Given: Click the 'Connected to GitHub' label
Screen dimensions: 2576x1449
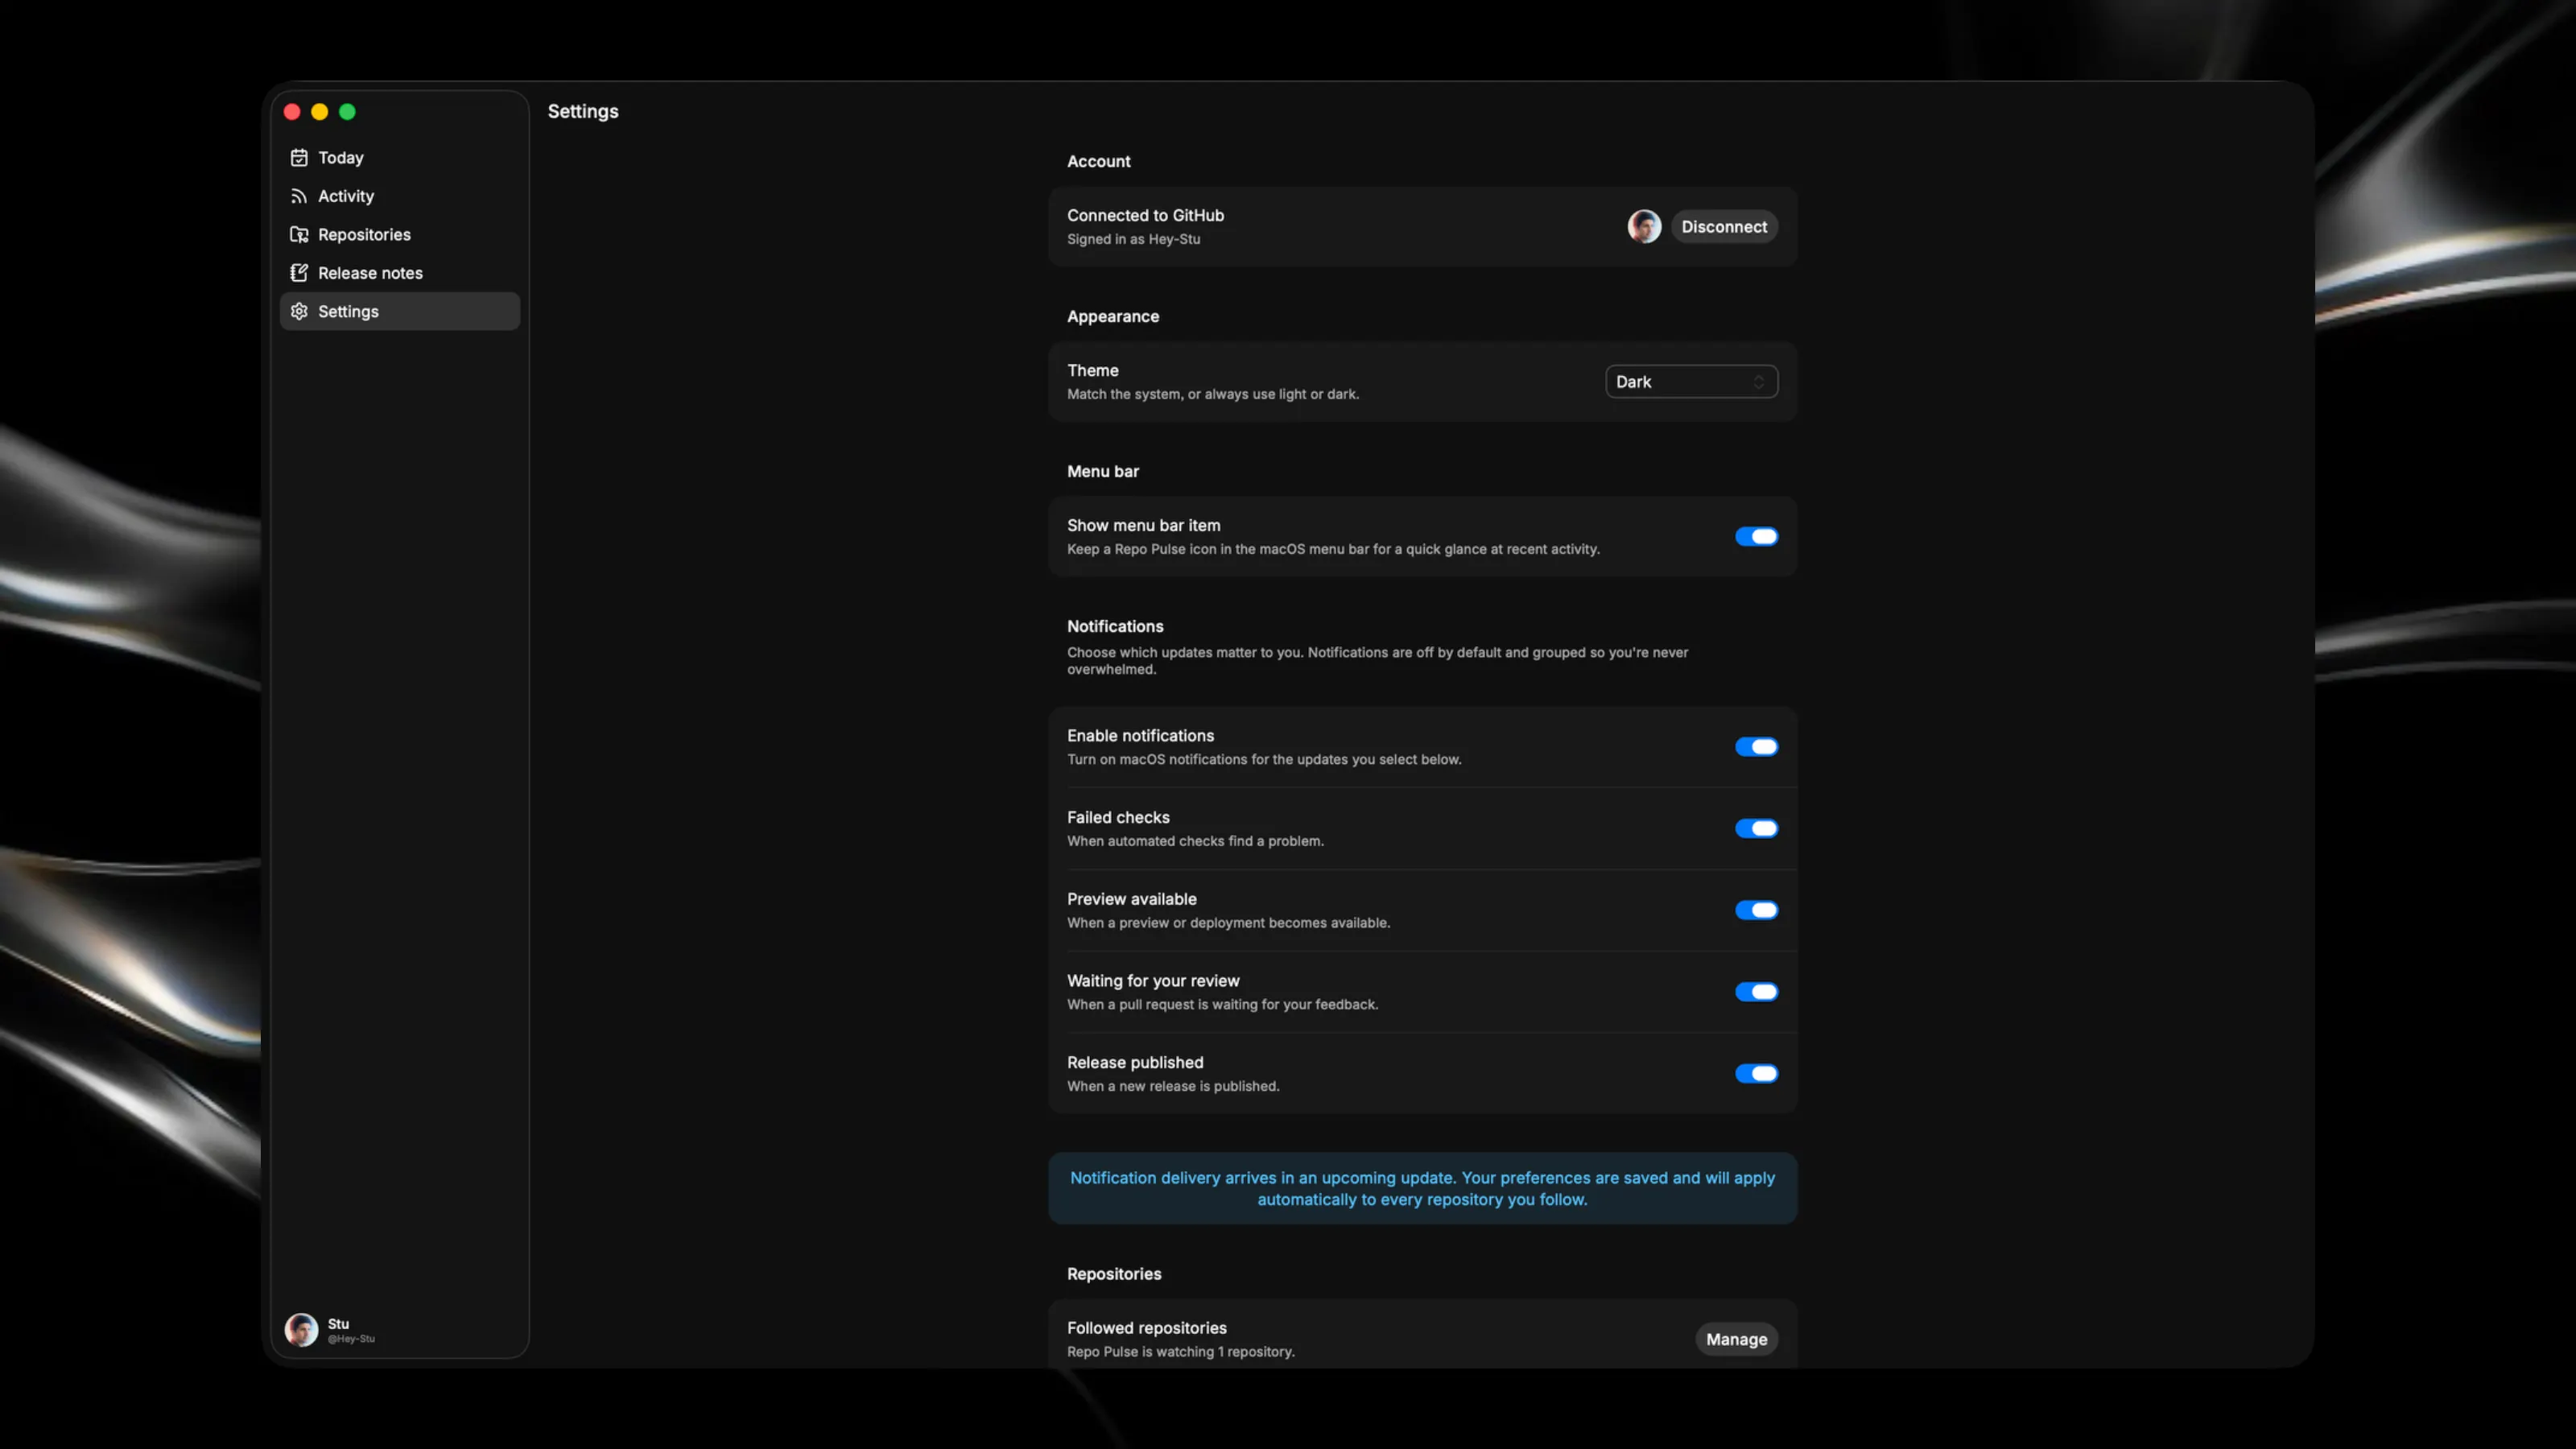Looking at the screenshot, I should (x=1145, y=216).
